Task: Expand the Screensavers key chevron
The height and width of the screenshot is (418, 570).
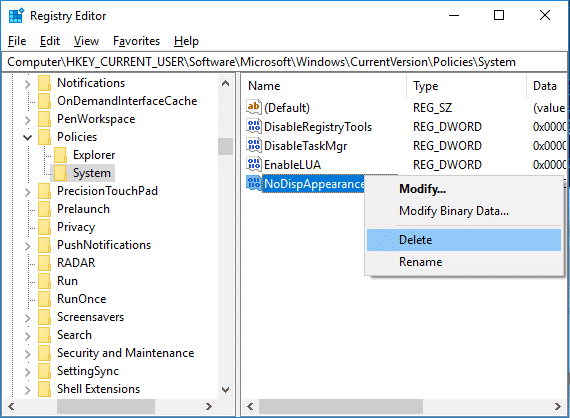Action: coord(28,318)
